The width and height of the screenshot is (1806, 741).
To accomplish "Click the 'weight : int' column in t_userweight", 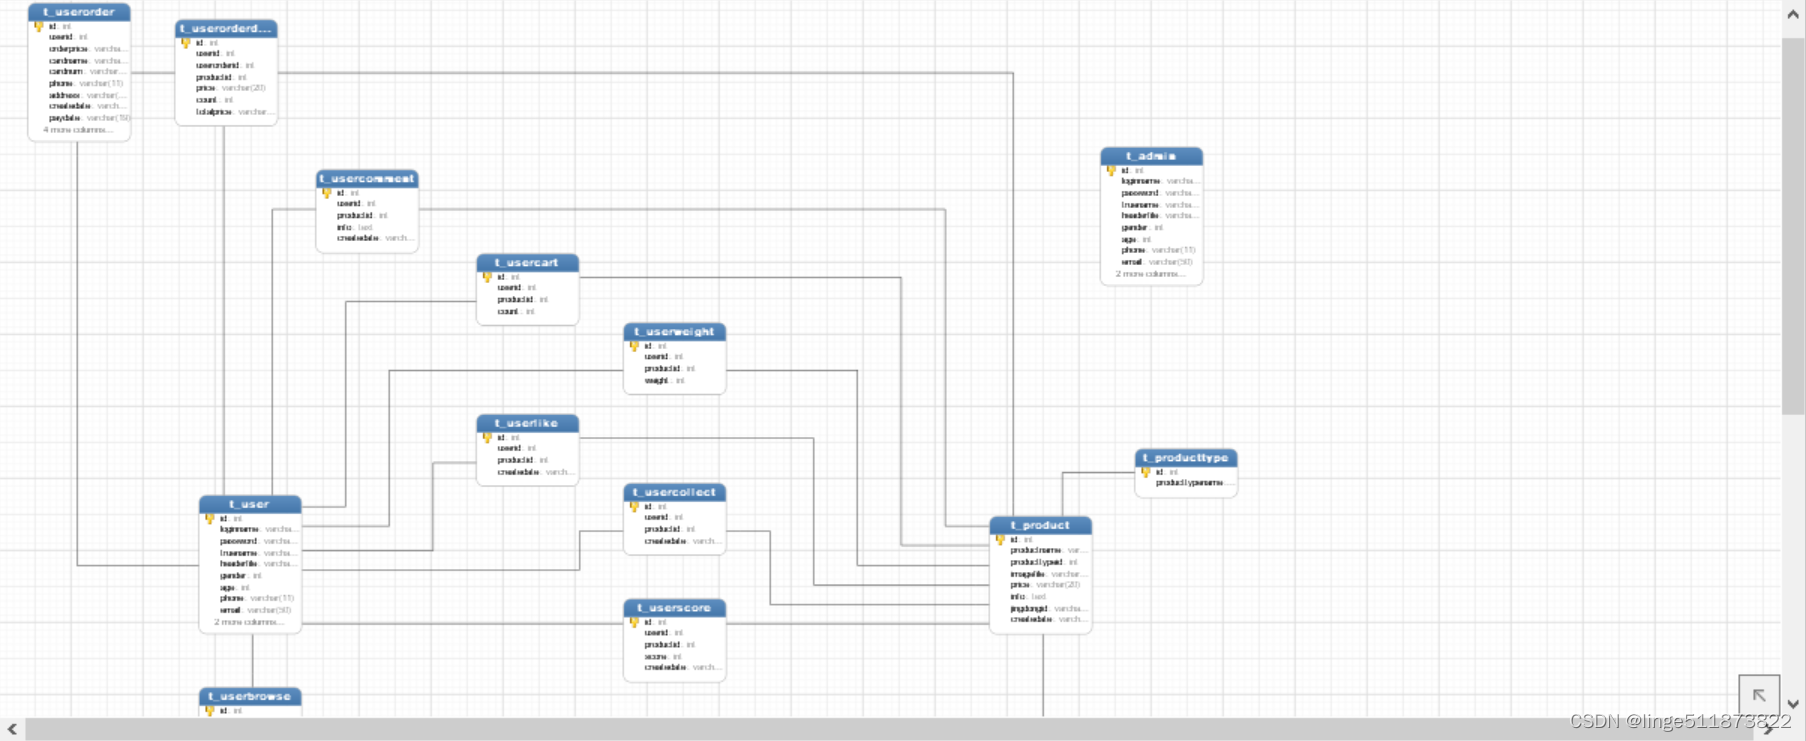I will click(x=665, y=381).
